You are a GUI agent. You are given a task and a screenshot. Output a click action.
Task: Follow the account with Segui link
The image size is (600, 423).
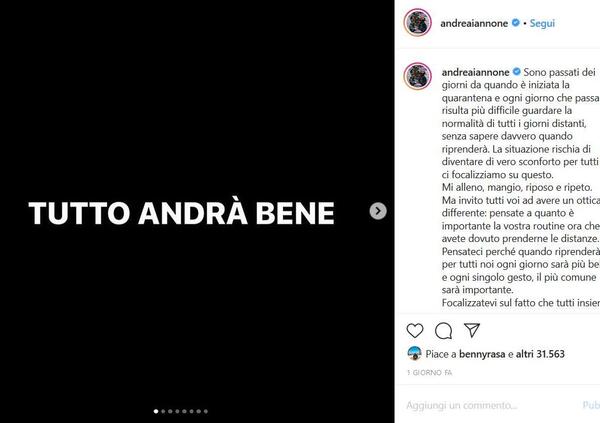point(542,23)
